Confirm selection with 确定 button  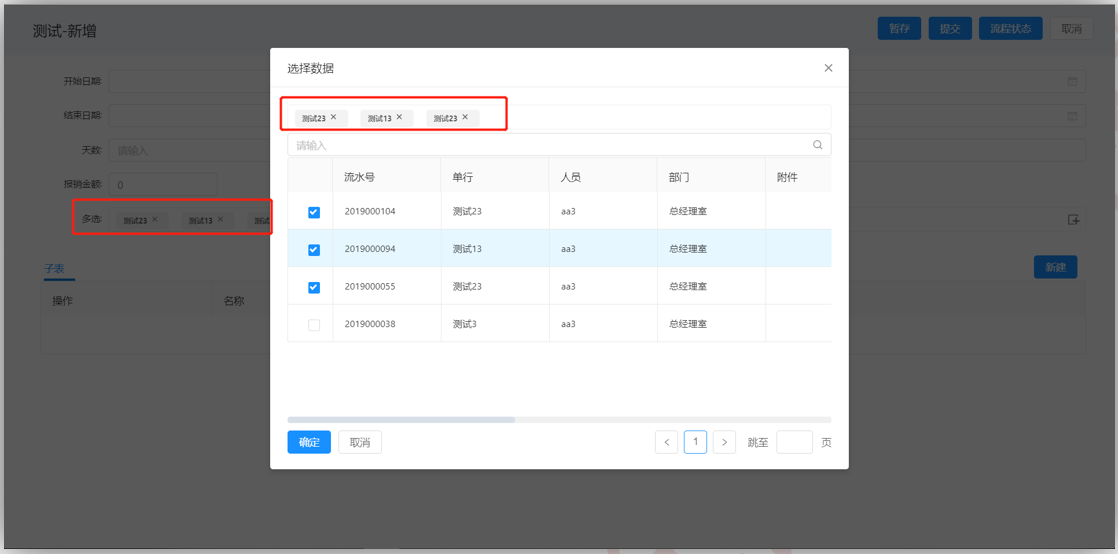(309, 442)
